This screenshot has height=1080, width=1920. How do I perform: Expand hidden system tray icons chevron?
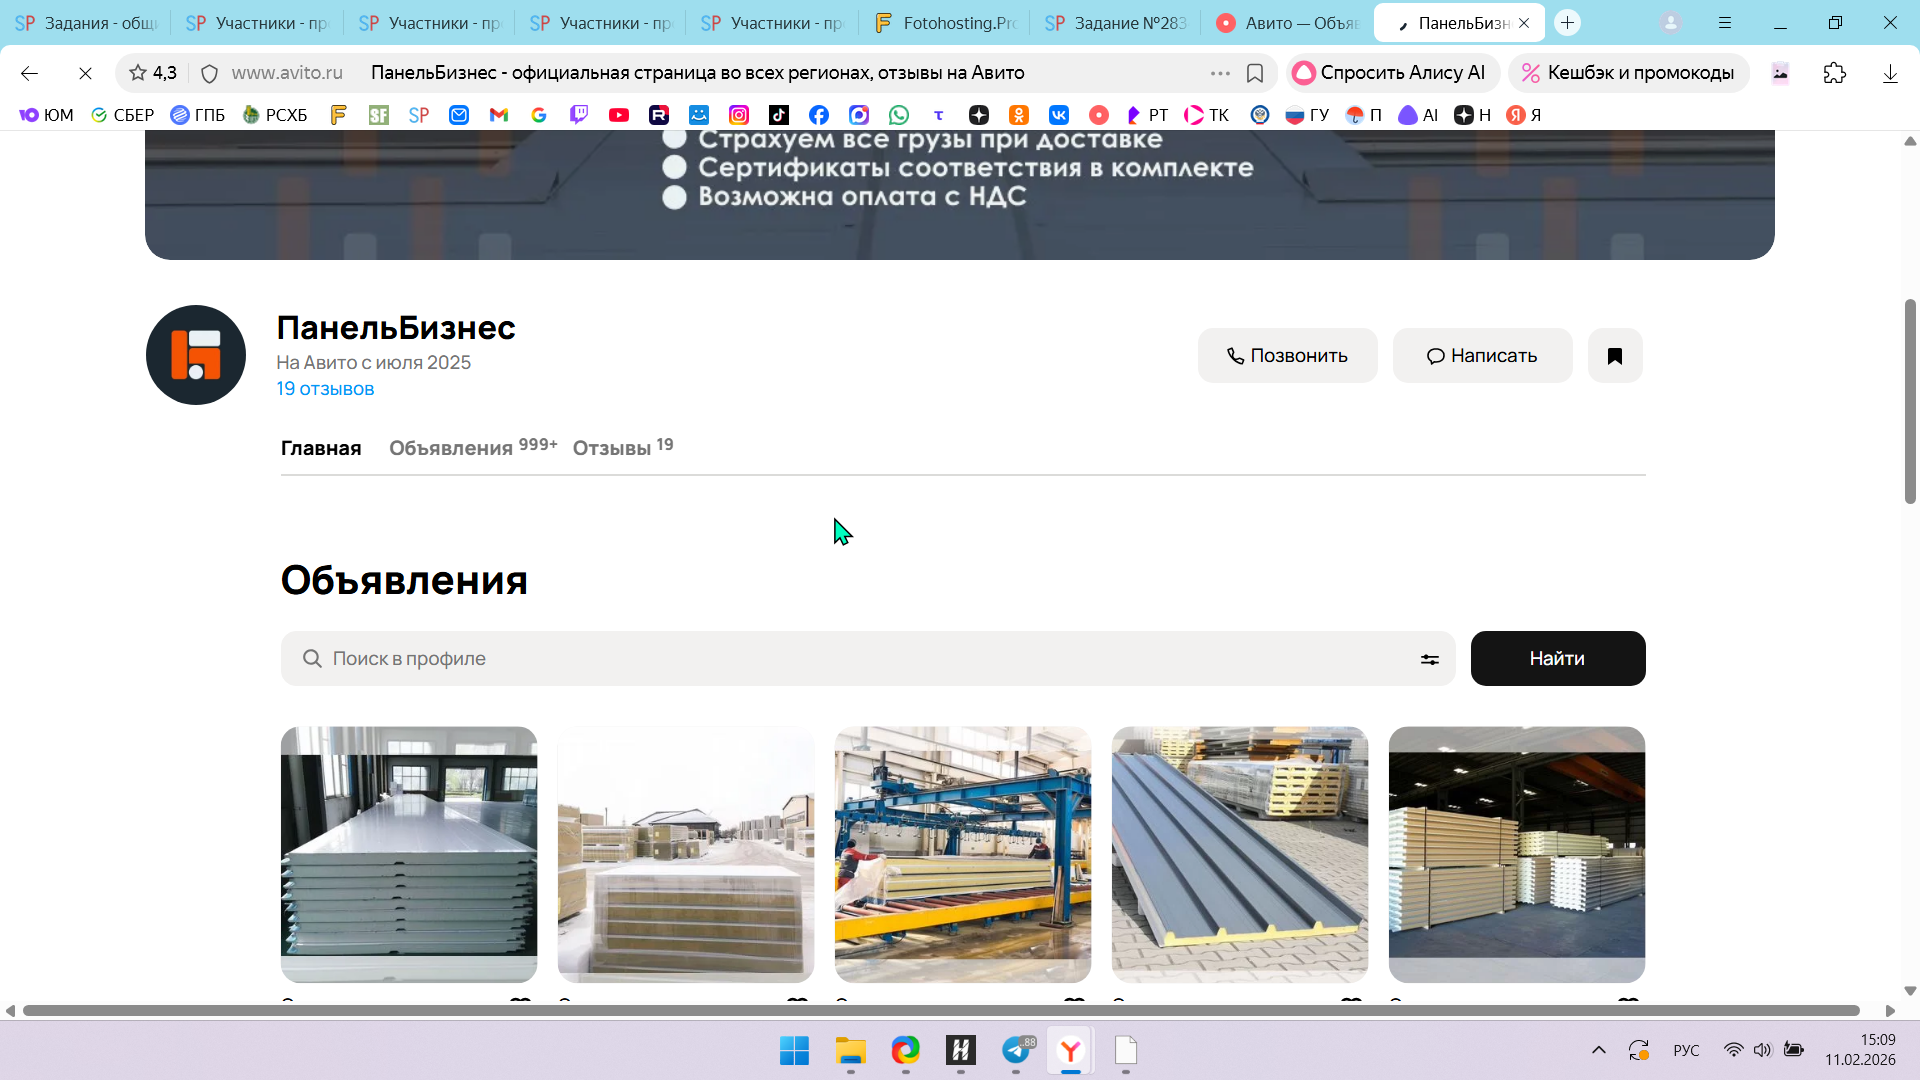coord(1598,1050)
